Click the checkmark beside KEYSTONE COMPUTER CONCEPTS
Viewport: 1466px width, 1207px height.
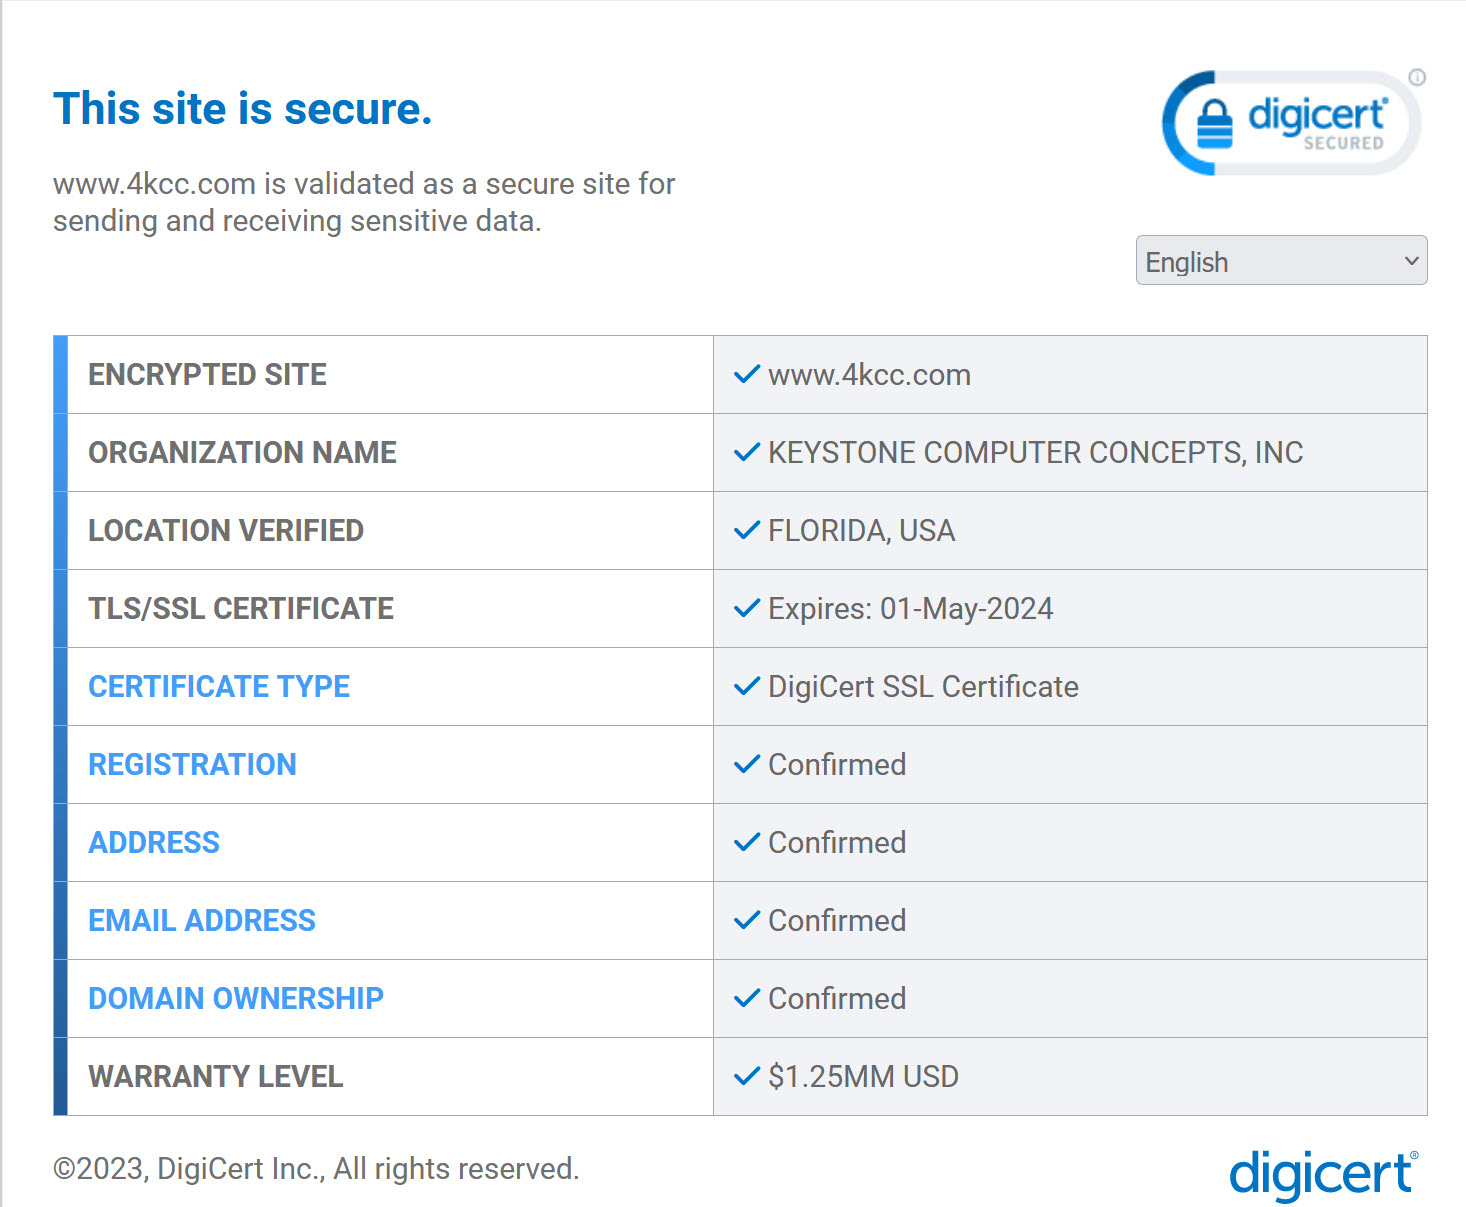[747, 453]
